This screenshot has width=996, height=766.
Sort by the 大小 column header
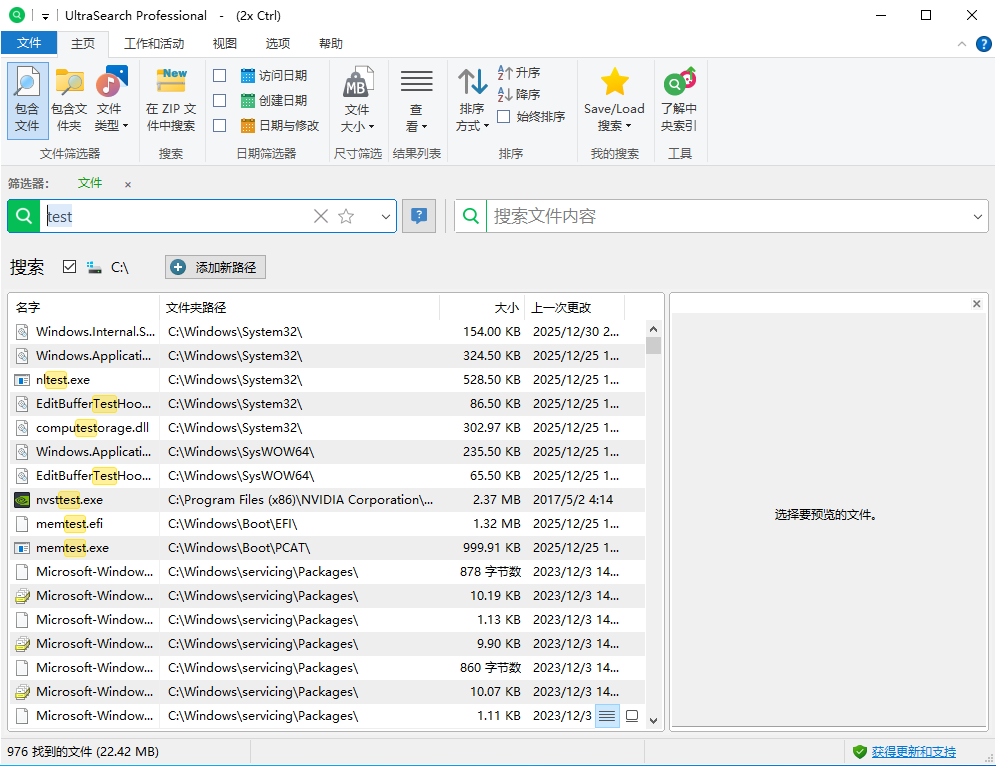tap(483, 307)
